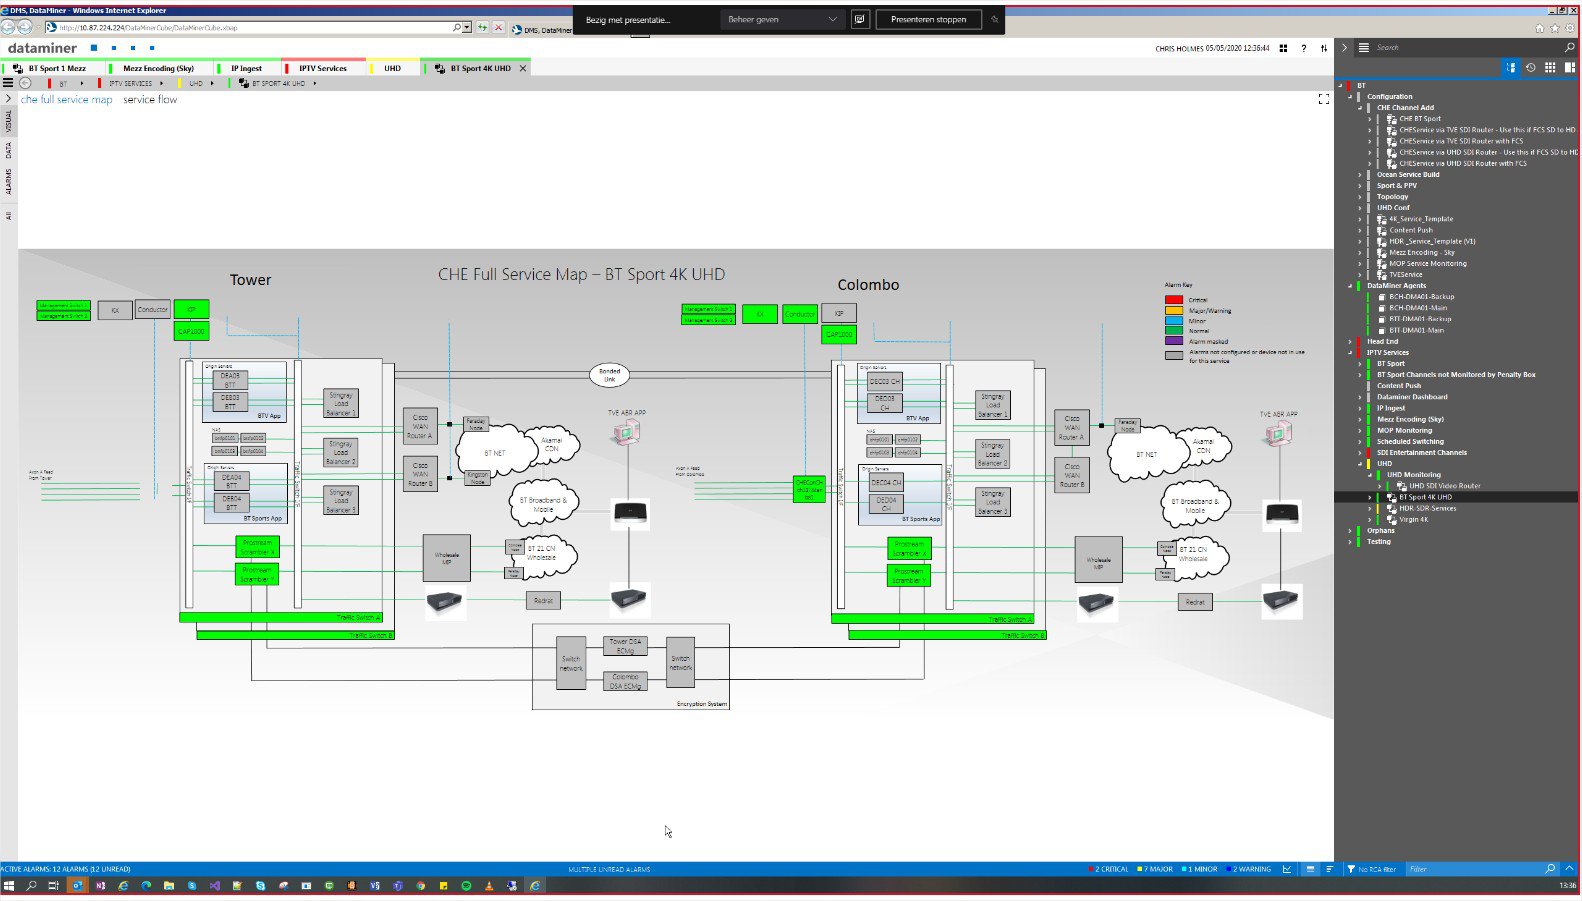Toggle the No RCA filter
This screenshot has height=901, width=1582.
[x=1371, y=869]
